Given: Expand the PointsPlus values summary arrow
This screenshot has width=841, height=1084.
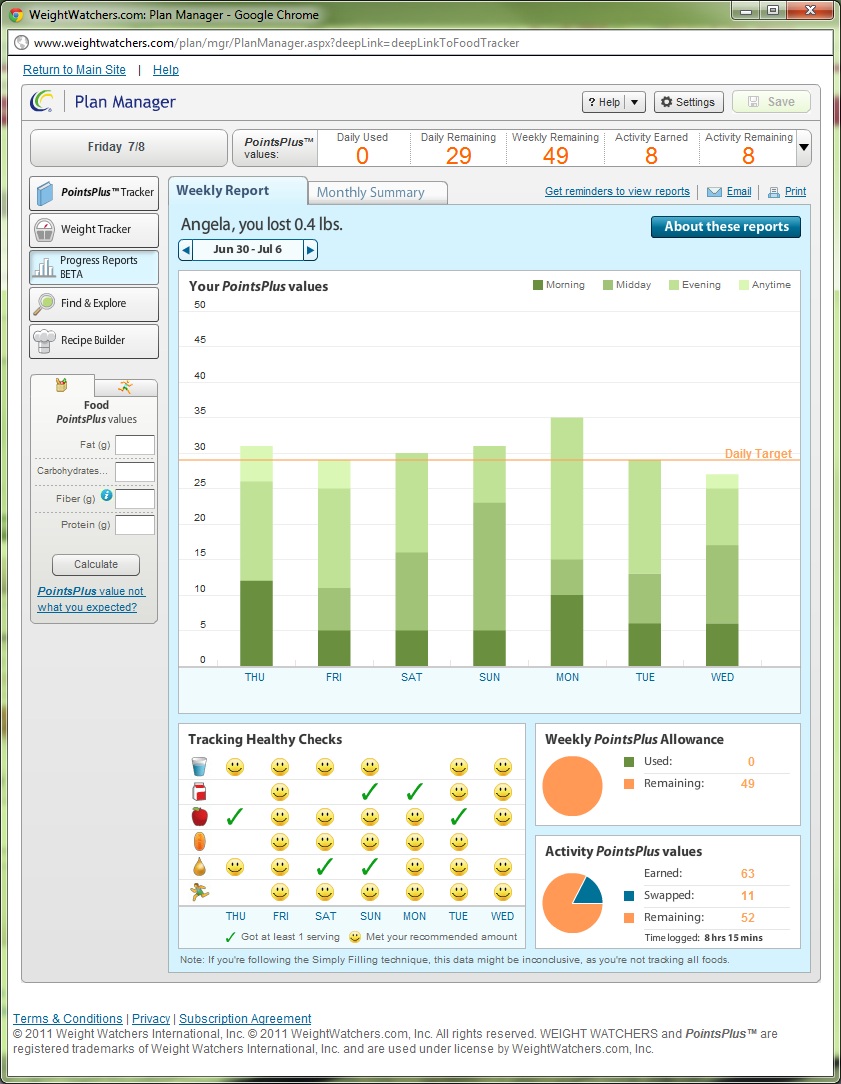Looking at the screenshot, I should tap(804, 148).
